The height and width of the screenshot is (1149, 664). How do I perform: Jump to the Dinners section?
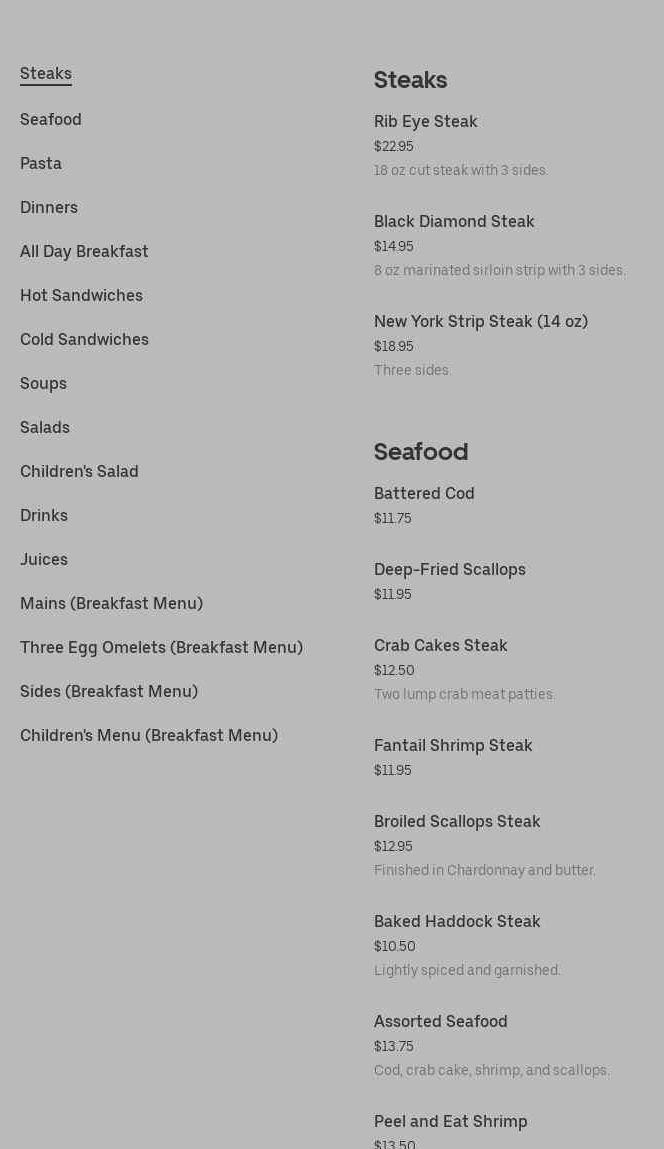[49, 207]
